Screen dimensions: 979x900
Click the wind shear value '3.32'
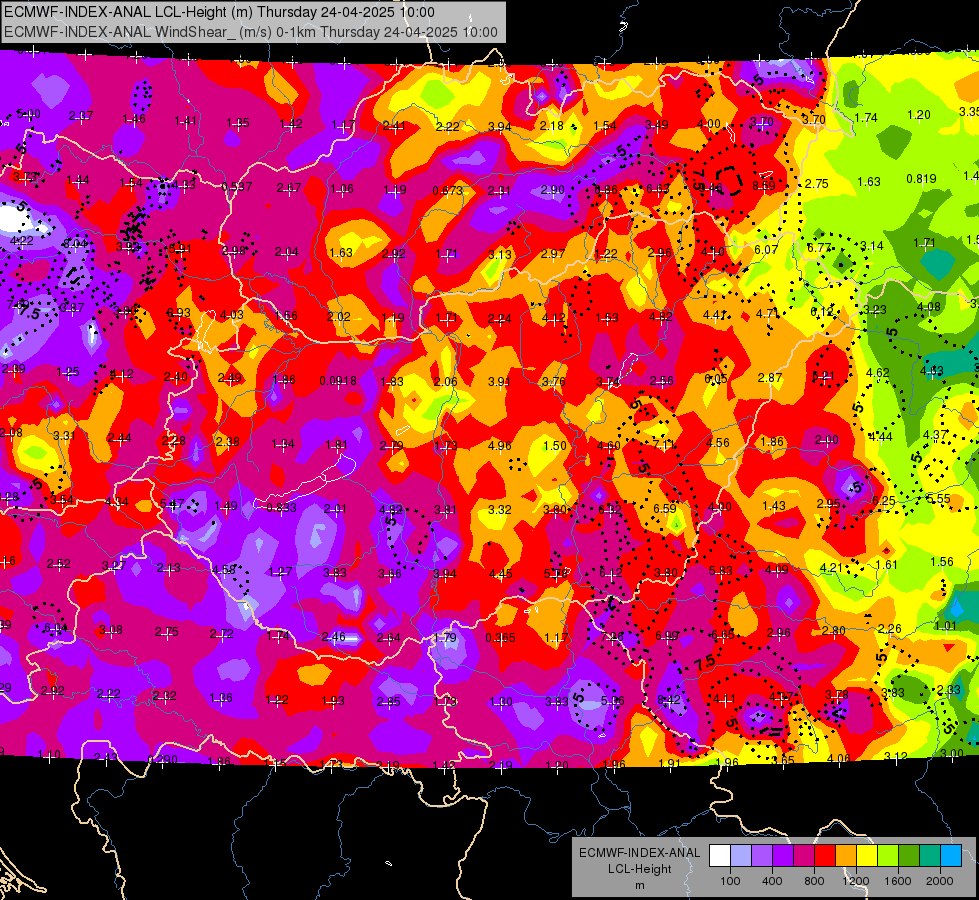[x=499, y=510]
